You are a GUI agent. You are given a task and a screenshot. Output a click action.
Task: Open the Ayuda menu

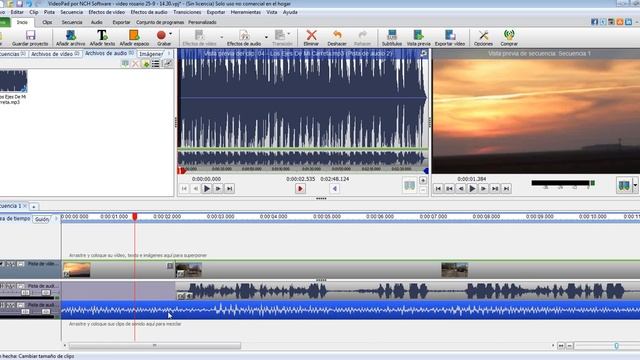[290, 12]
